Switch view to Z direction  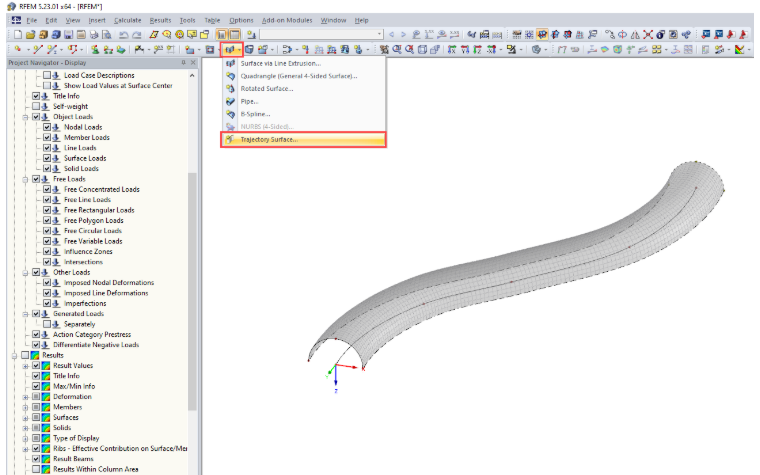coord(477,49)
